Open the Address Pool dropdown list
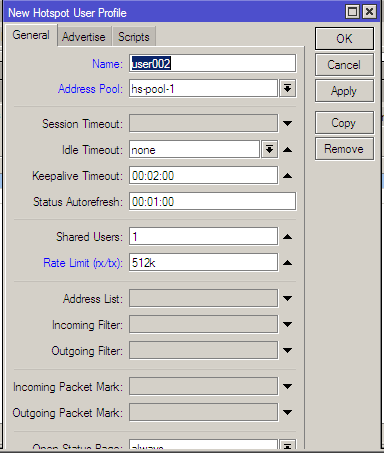Screen dimensions: 384x453 287,89
